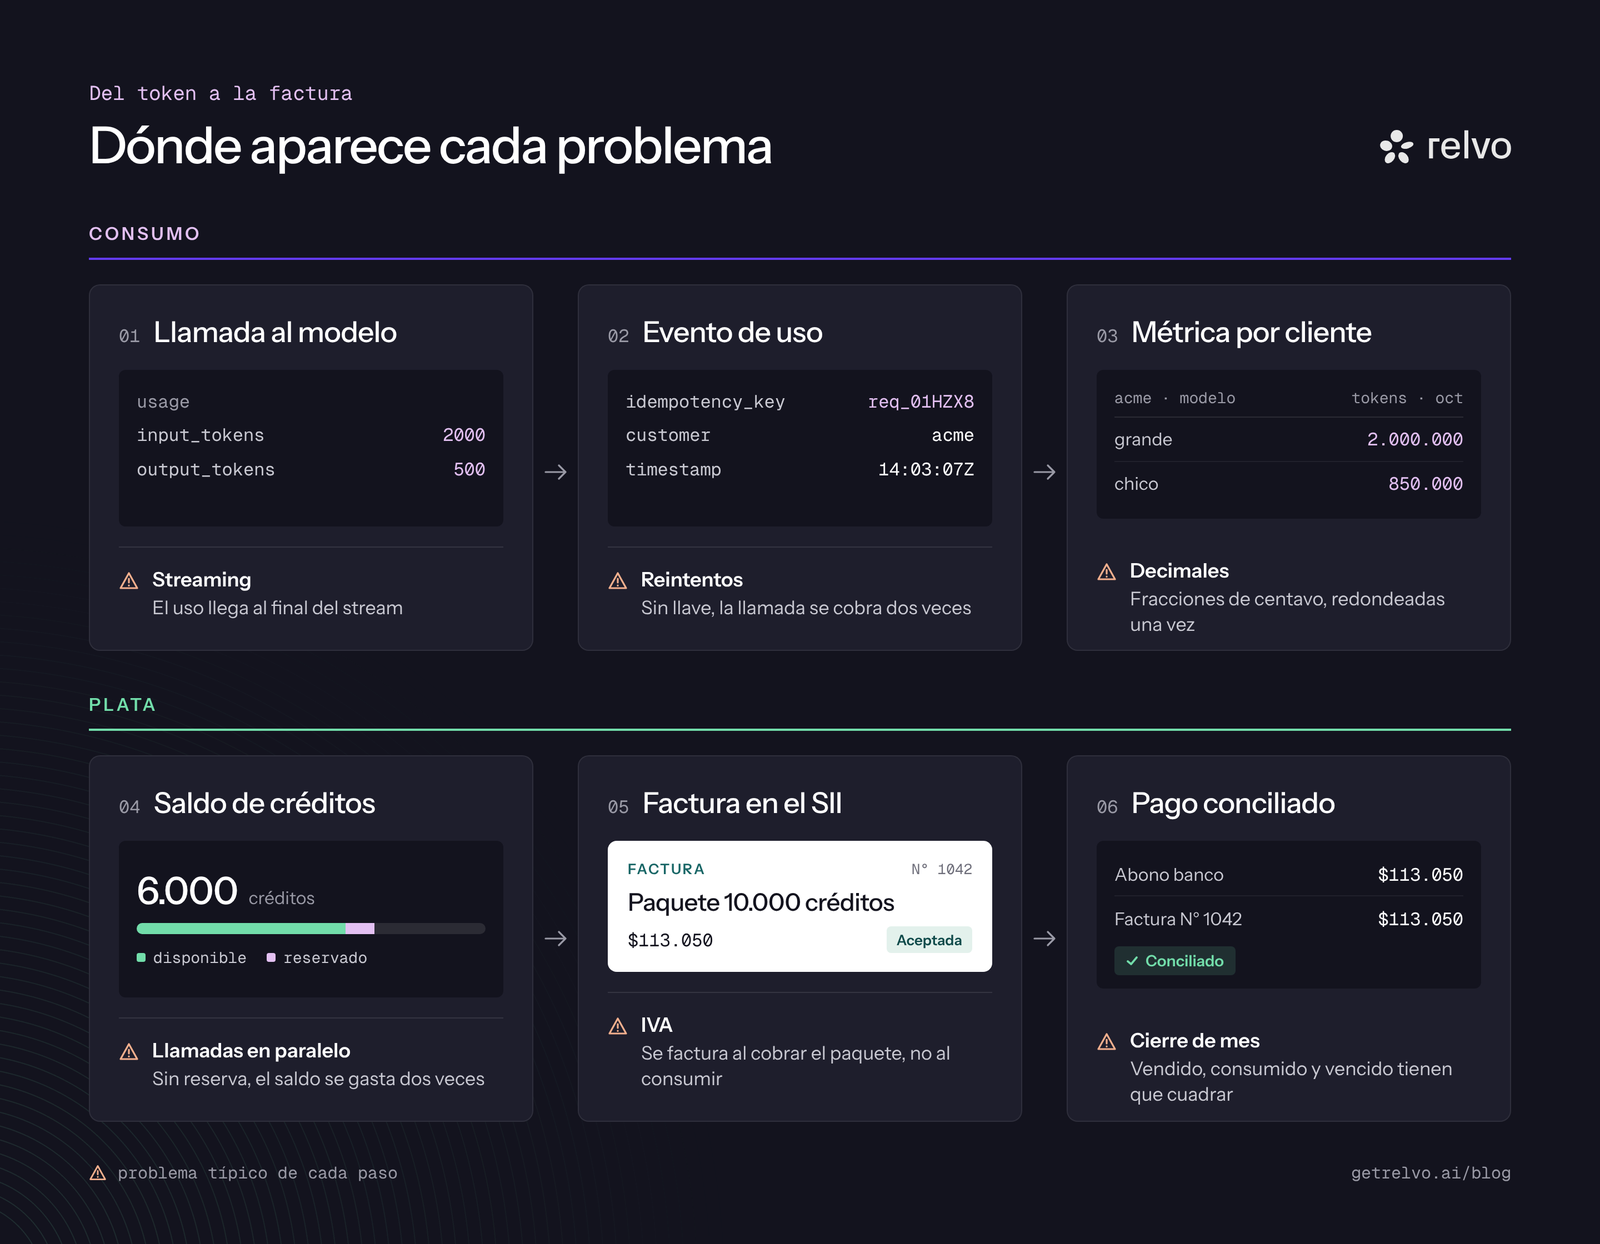
Task: Click the grande tokens value 2.000.000
Action: pos(1415,440)
